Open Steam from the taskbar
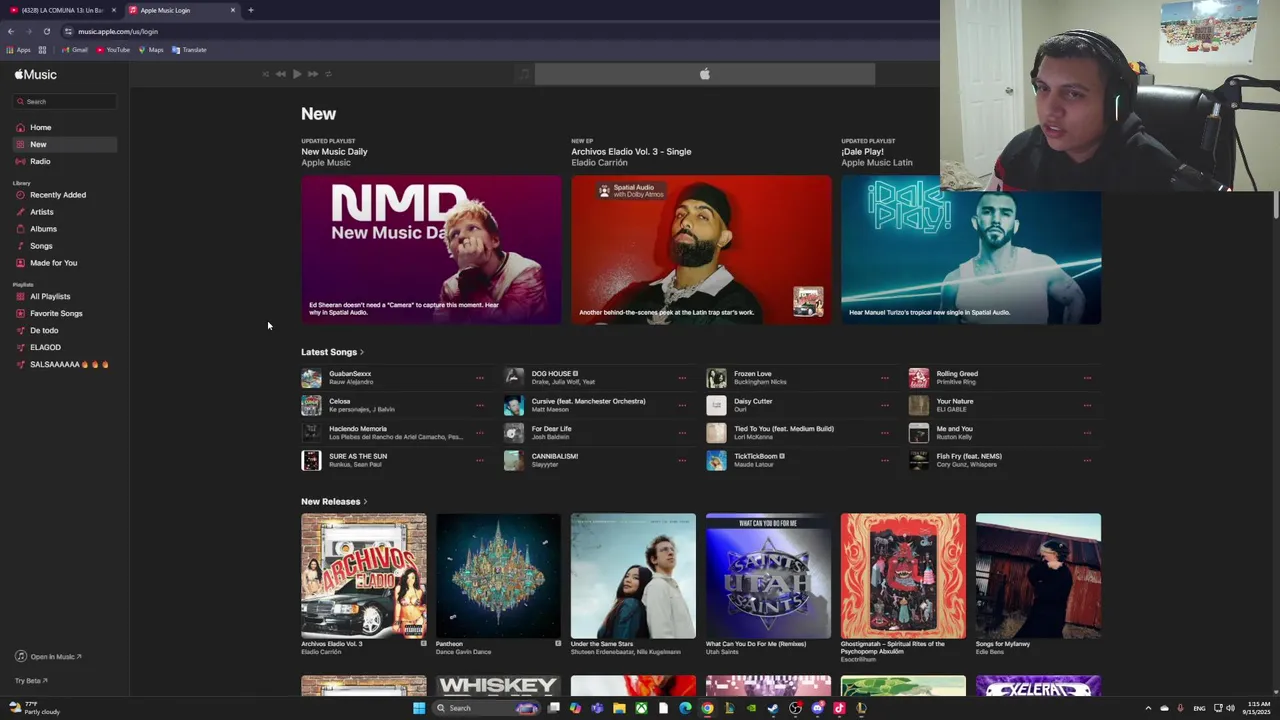 click(773, 708)
